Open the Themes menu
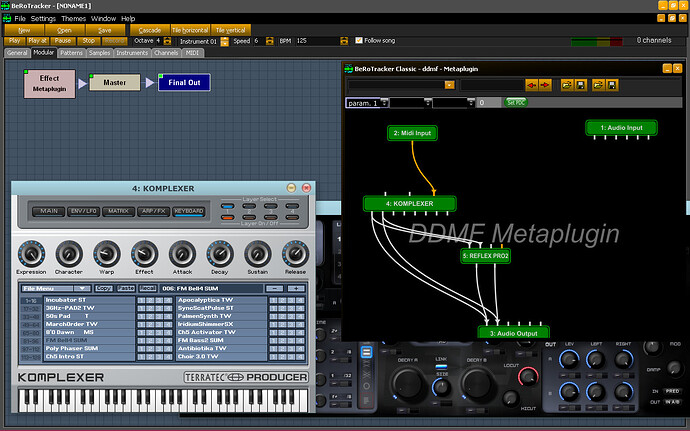The image size is (690, 431). 73,18
